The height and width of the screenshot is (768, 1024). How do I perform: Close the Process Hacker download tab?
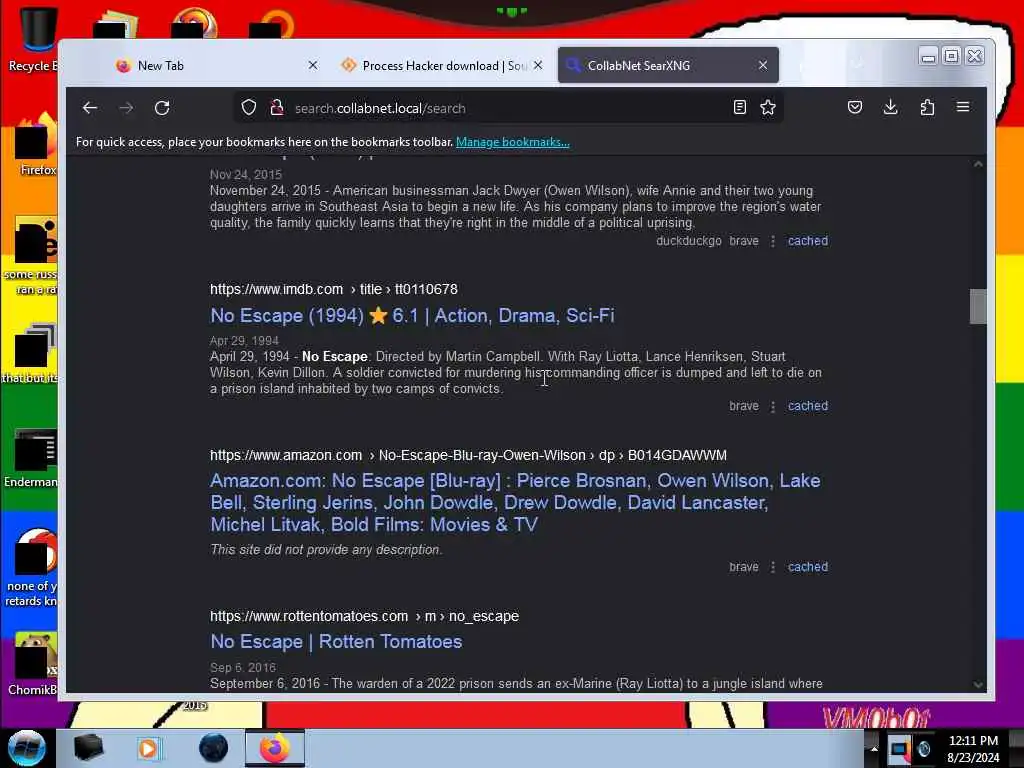click(x=538, y=65)
